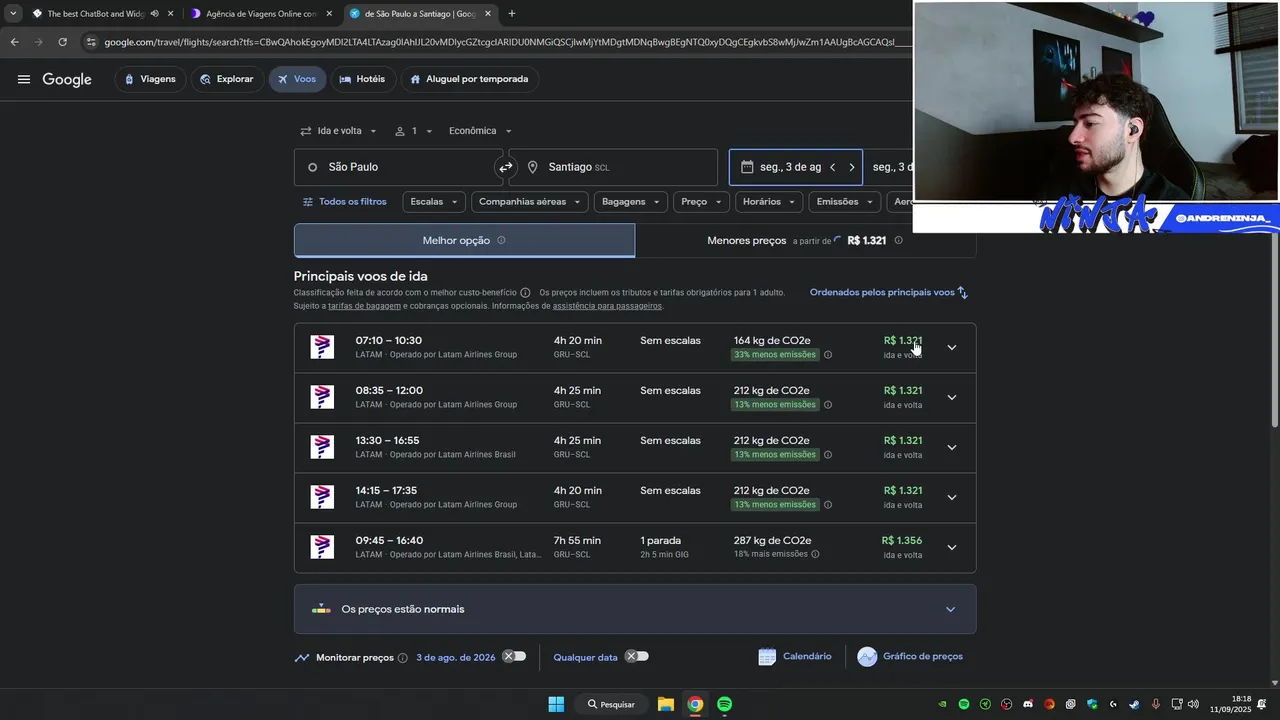Open notifications bell in taskbar
Viewport: 1280px width, 720px height.
pyautogui.click(x=1262, y=704)
